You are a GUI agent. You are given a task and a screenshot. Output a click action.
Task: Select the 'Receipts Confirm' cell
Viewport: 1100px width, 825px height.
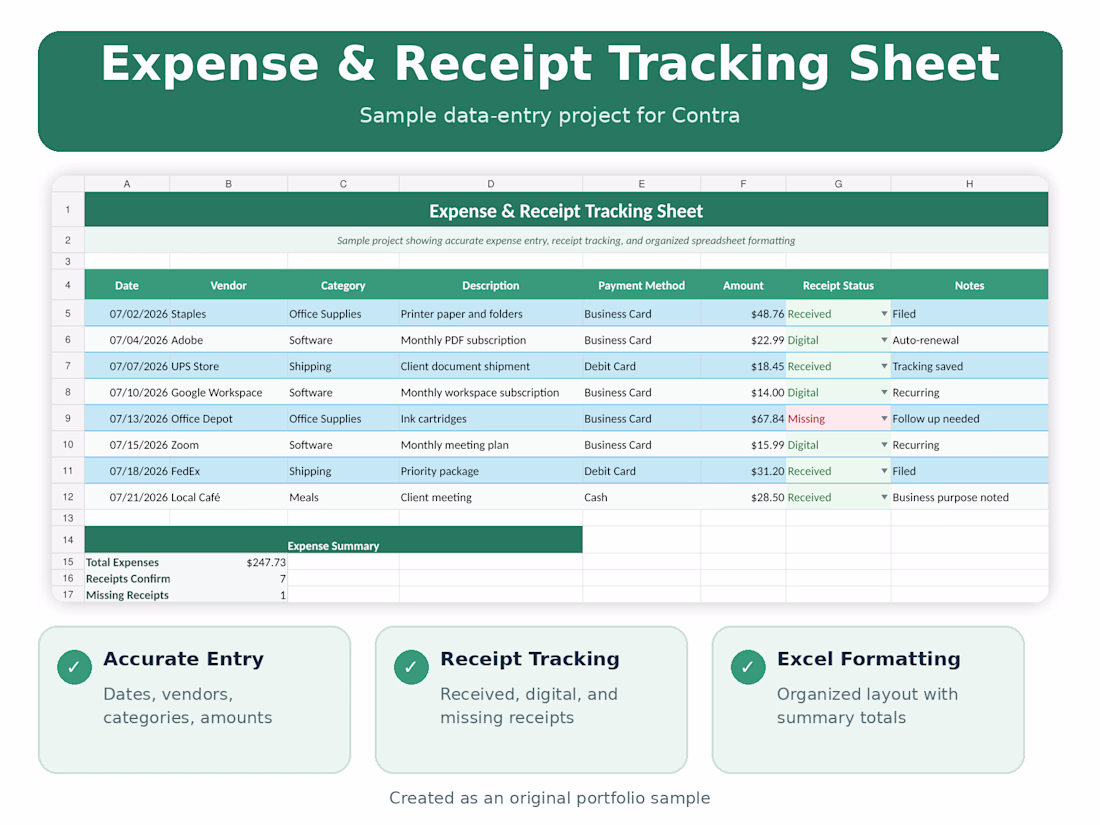point(127,579)
